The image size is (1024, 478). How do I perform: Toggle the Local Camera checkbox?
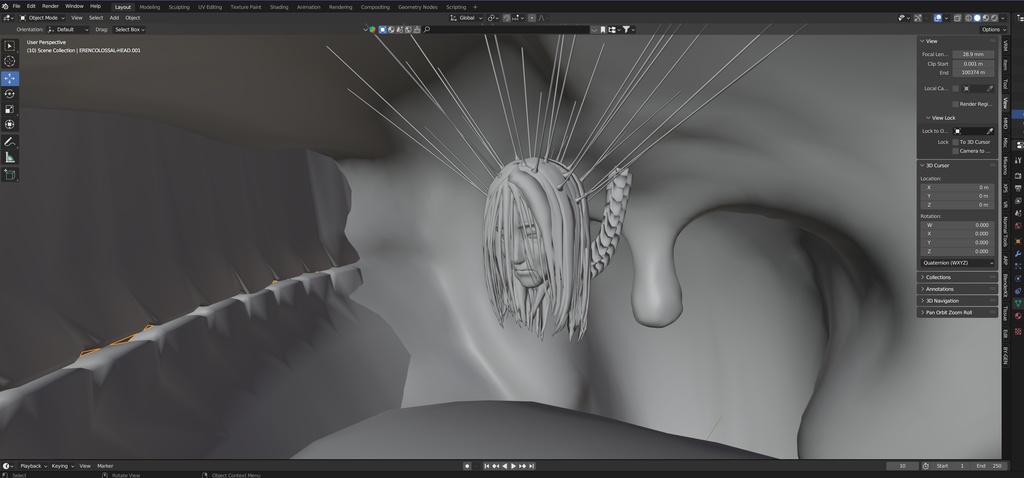956,88
